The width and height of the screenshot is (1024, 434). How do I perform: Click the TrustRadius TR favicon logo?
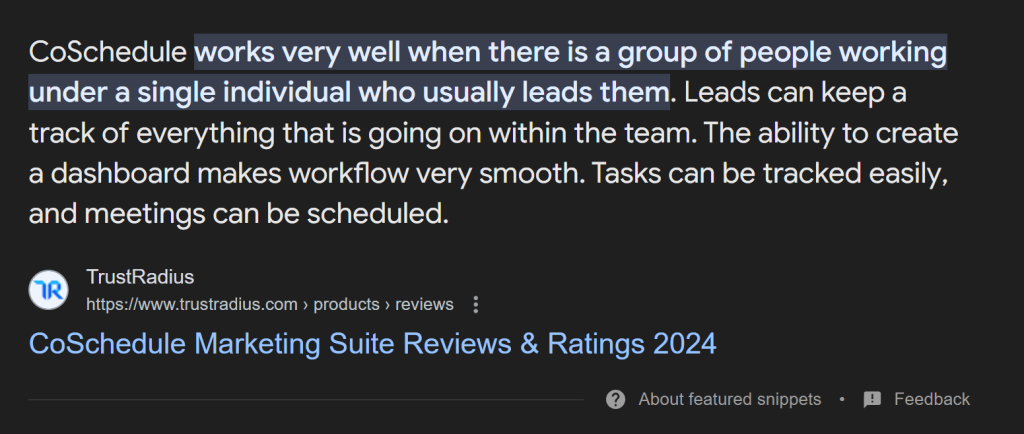click(x=49, y=290)
